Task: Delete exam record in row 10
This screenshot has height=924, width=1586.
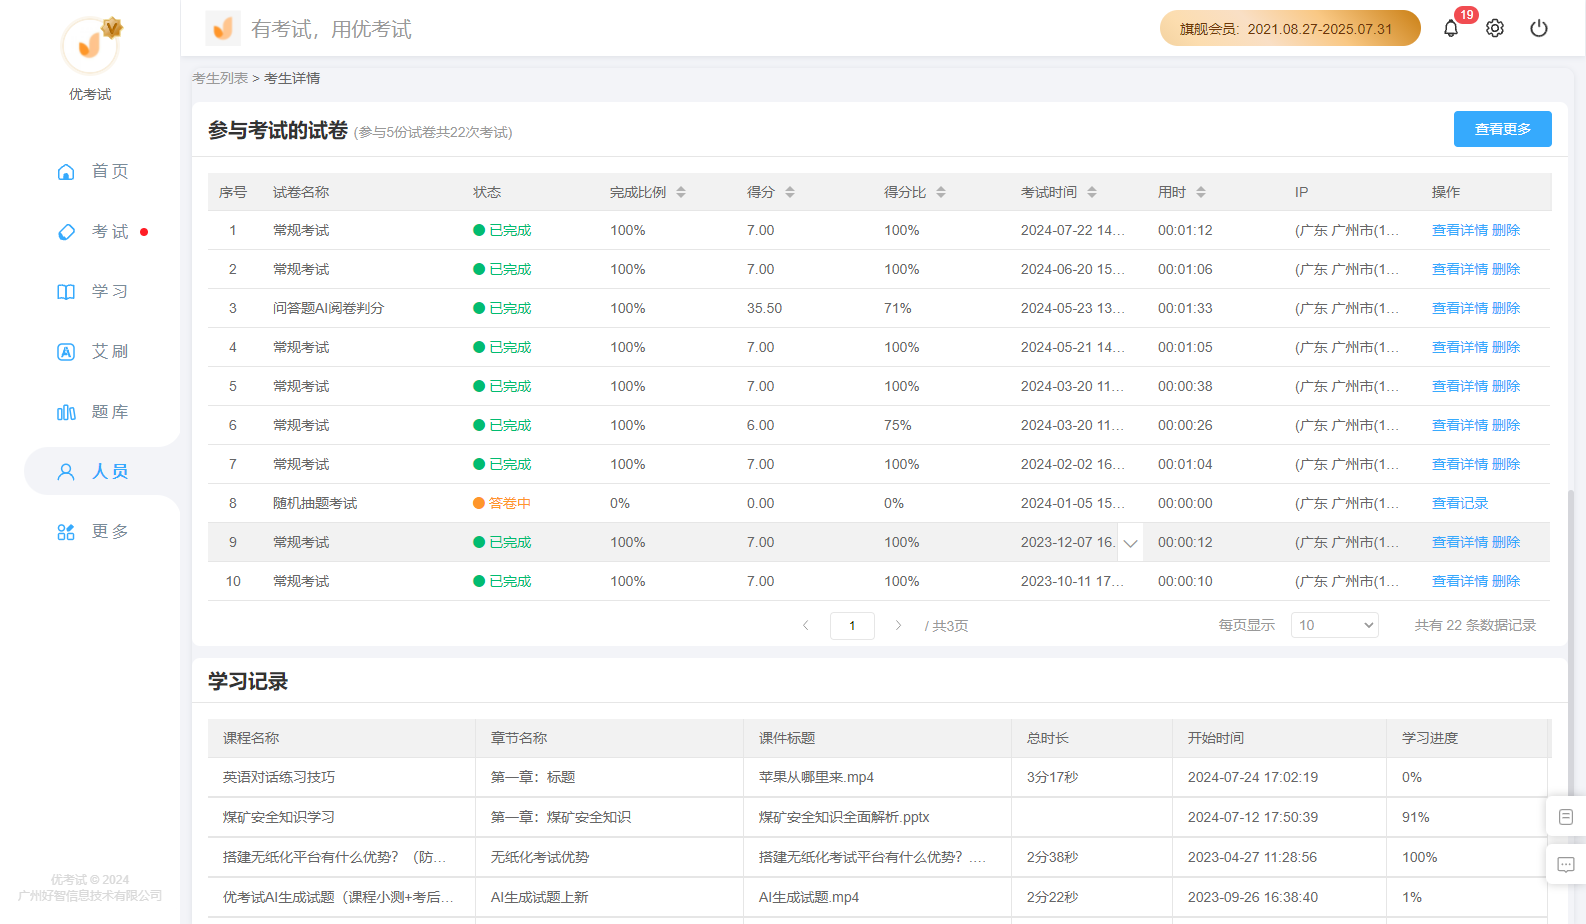Action: [x=1506, y=581]
